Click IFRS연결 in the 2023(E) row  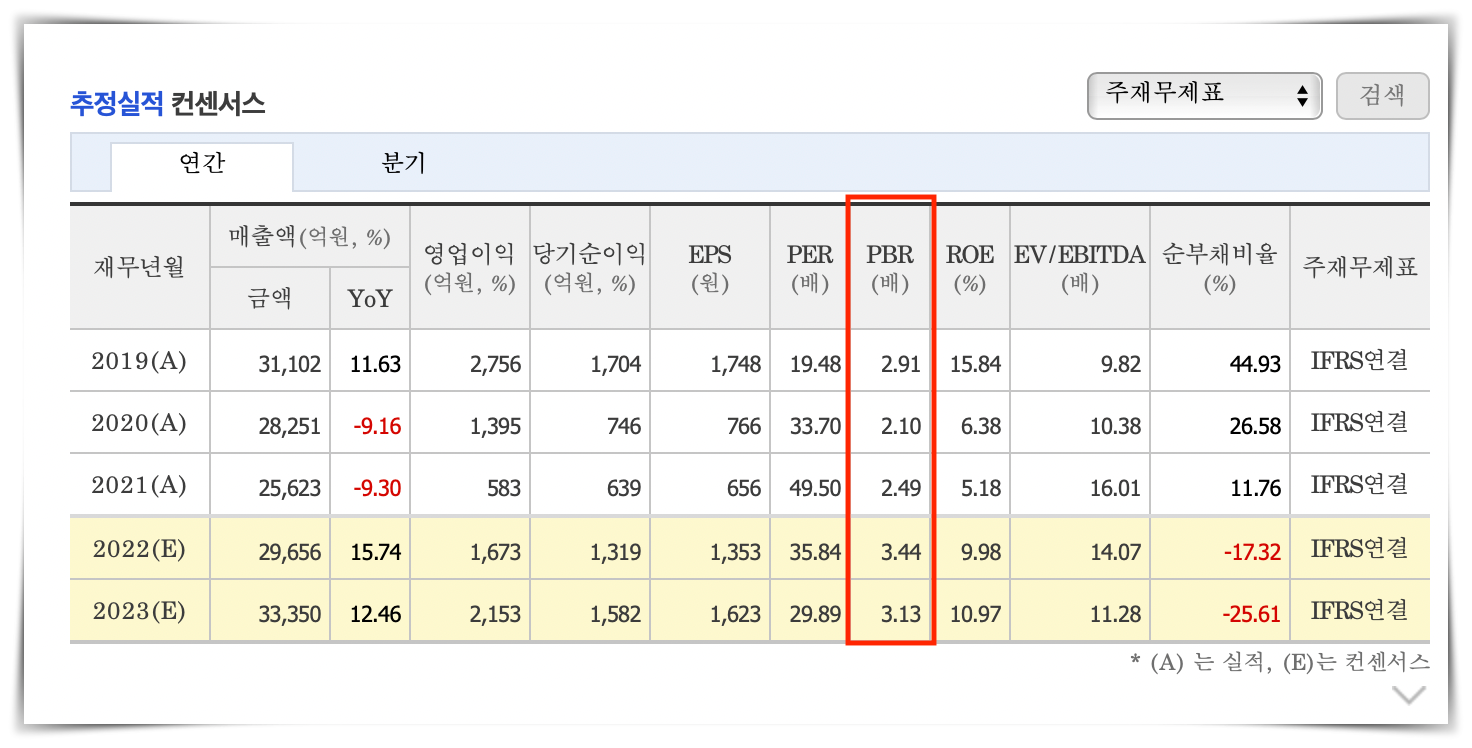click(x=1360, y=611)
